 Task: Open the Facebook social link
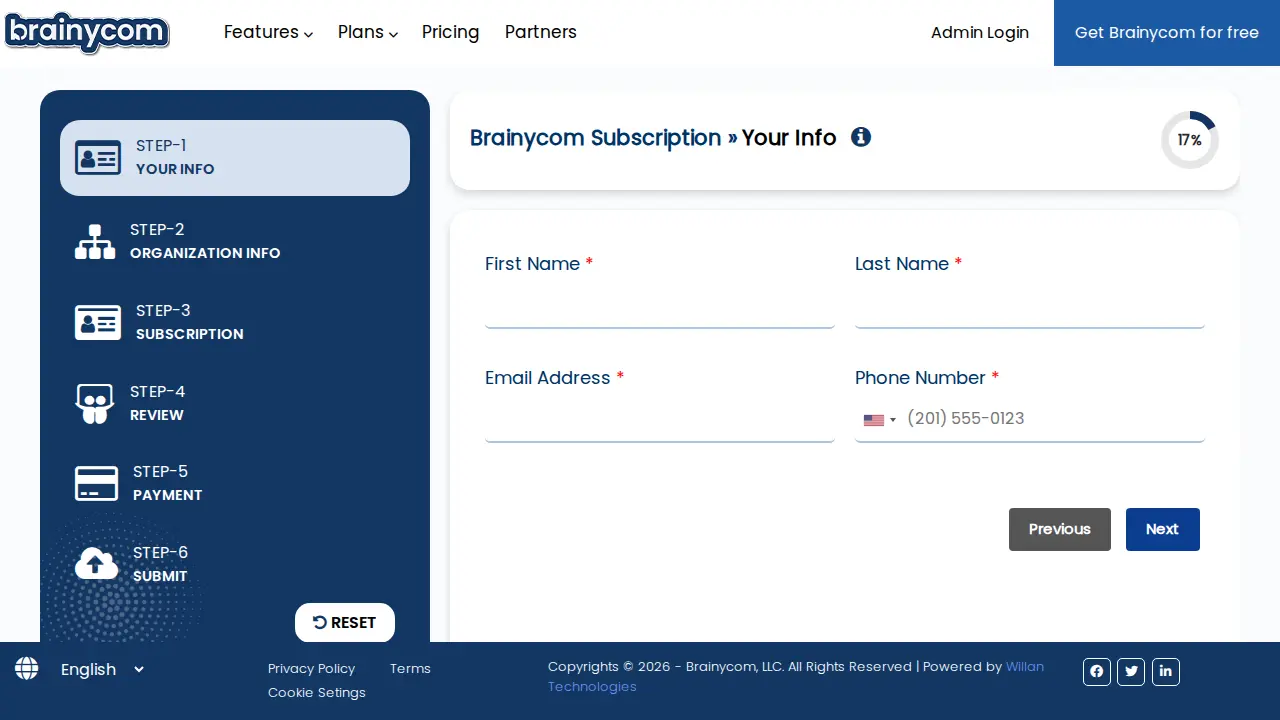point(1097,671)
